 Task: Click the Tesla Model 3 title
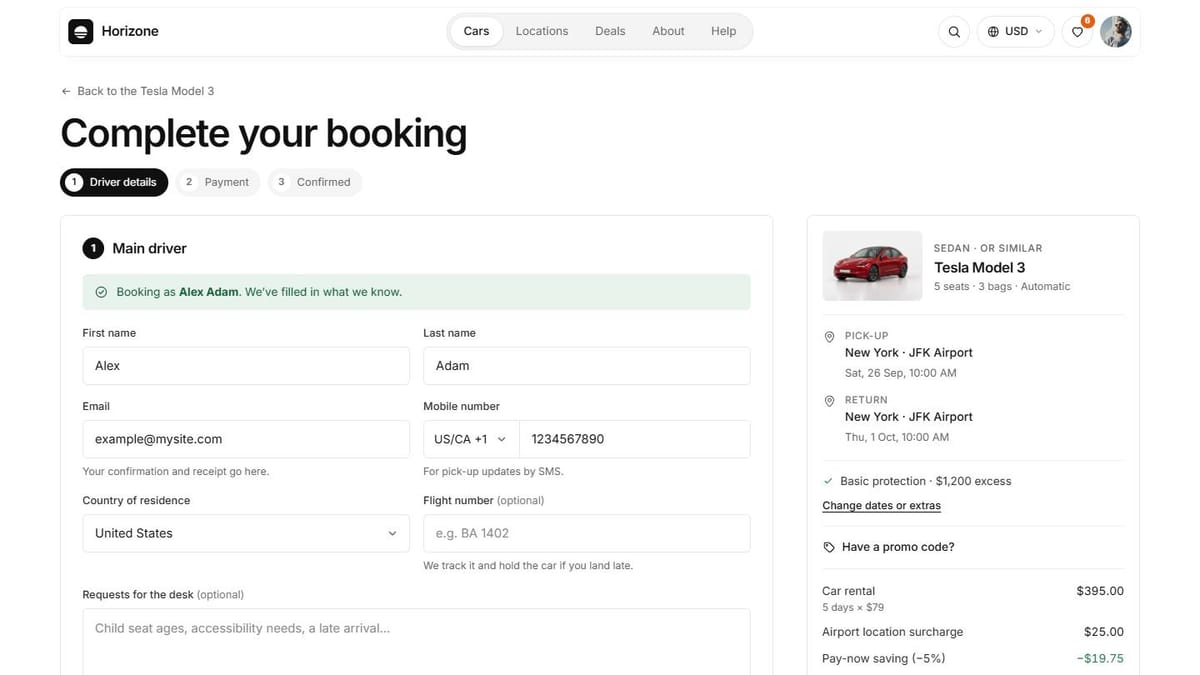pos(979,267)
